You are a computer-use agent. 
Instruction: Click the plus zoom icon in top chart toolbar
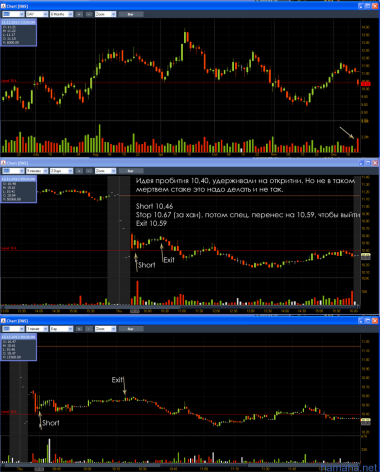79,14
